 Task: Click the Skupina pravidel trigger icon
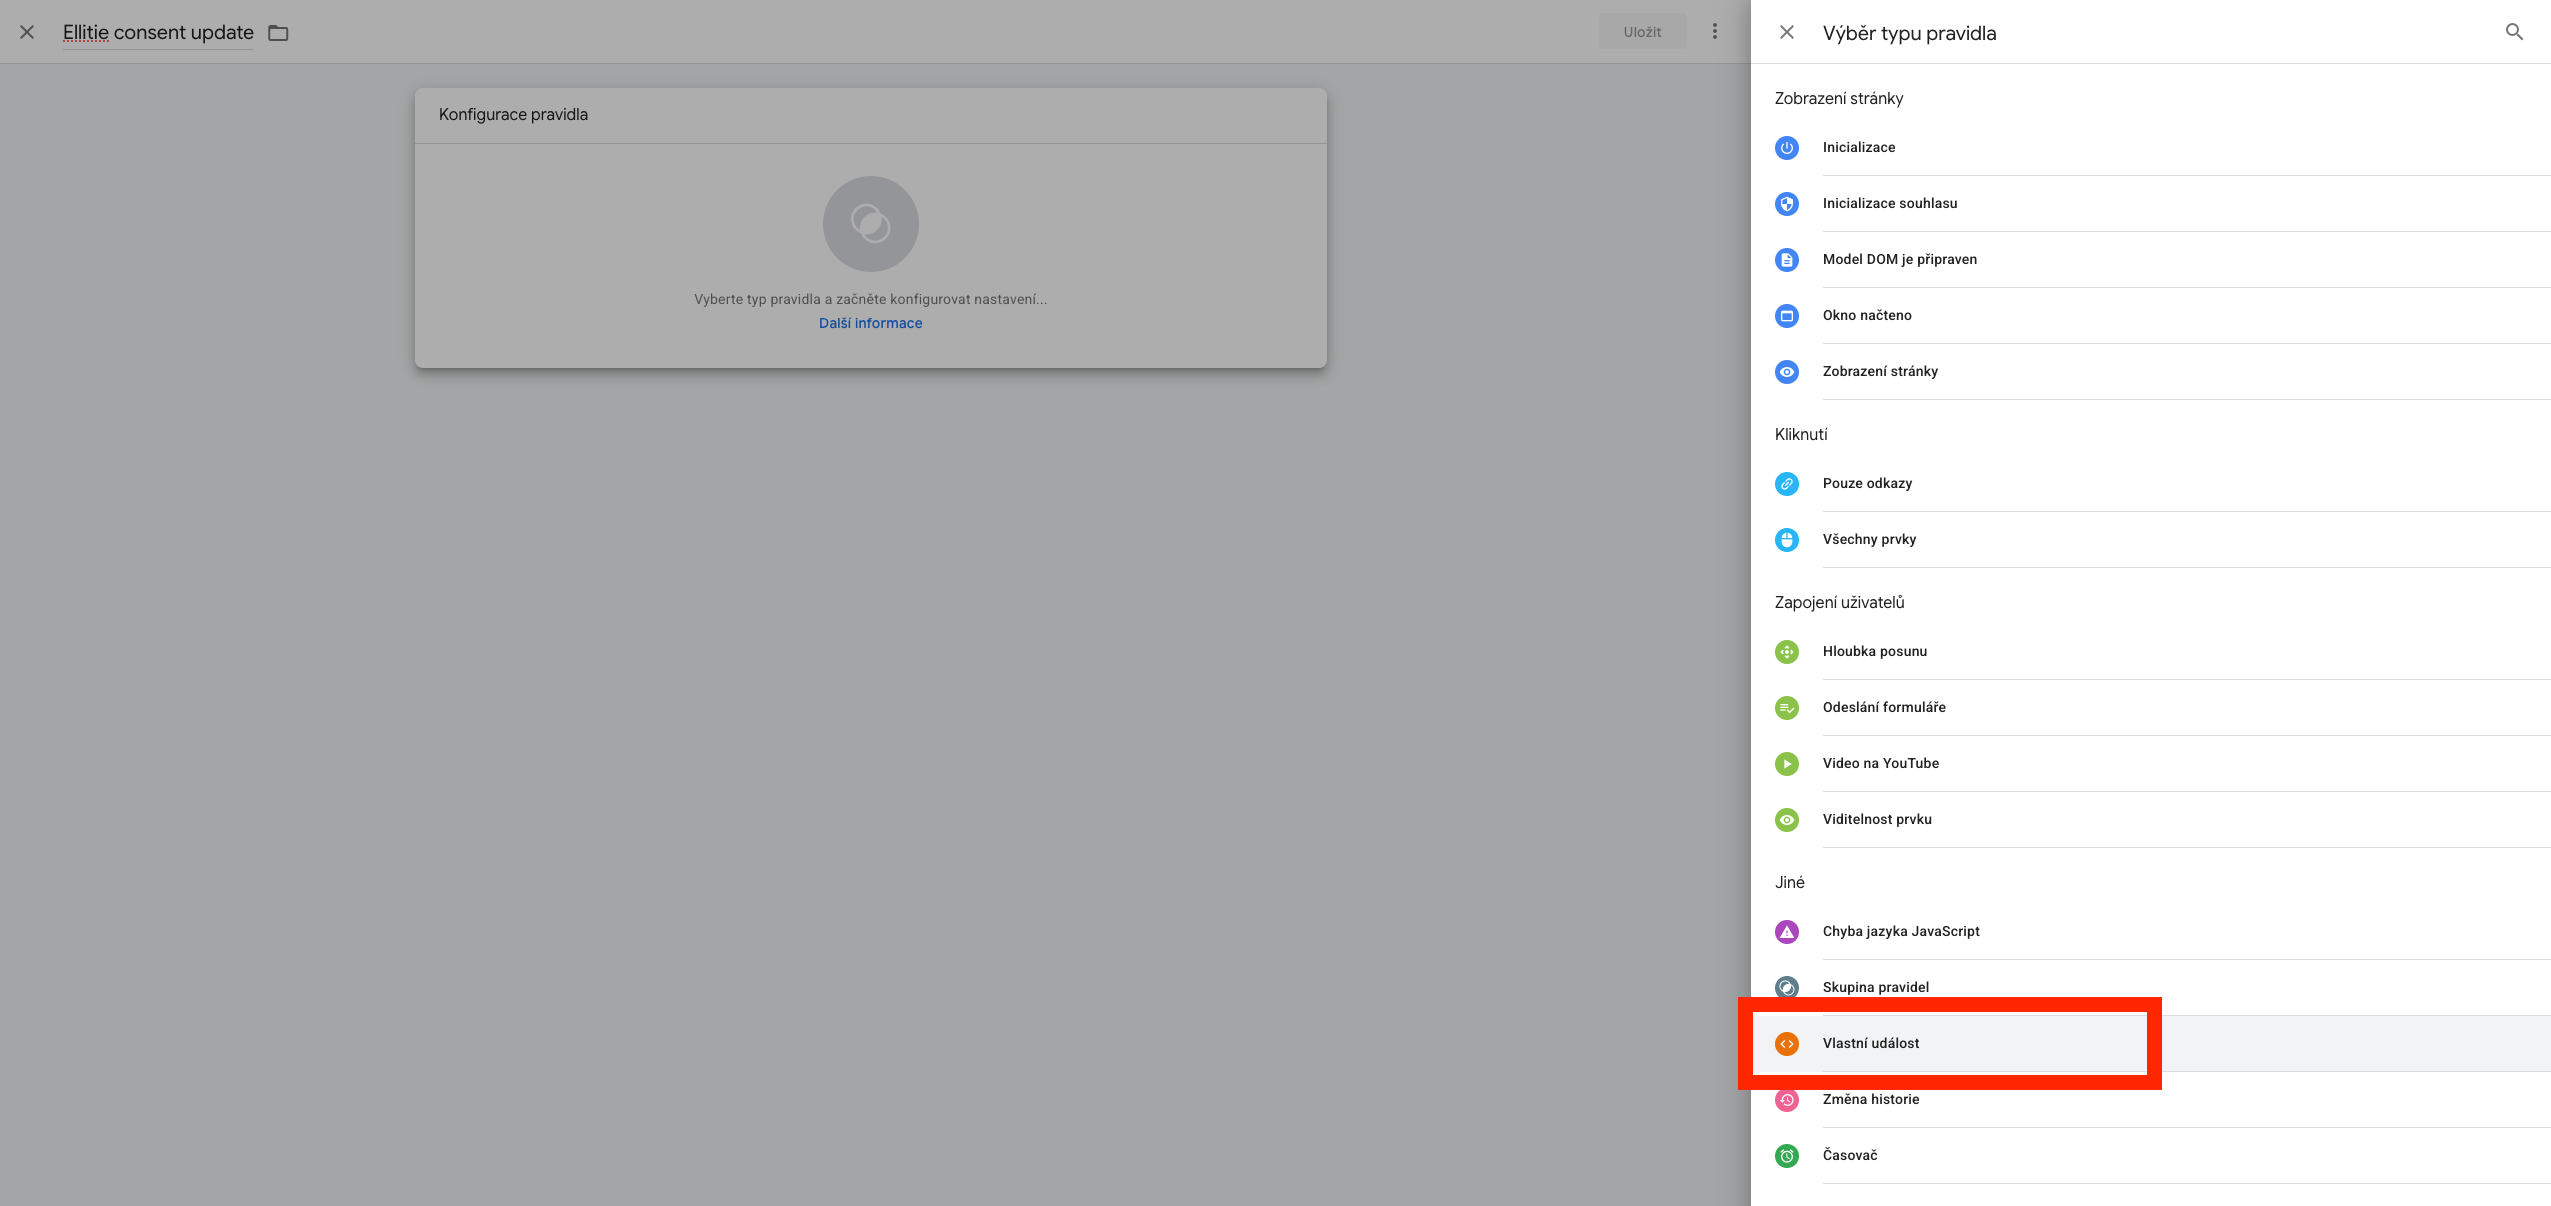1788,987
